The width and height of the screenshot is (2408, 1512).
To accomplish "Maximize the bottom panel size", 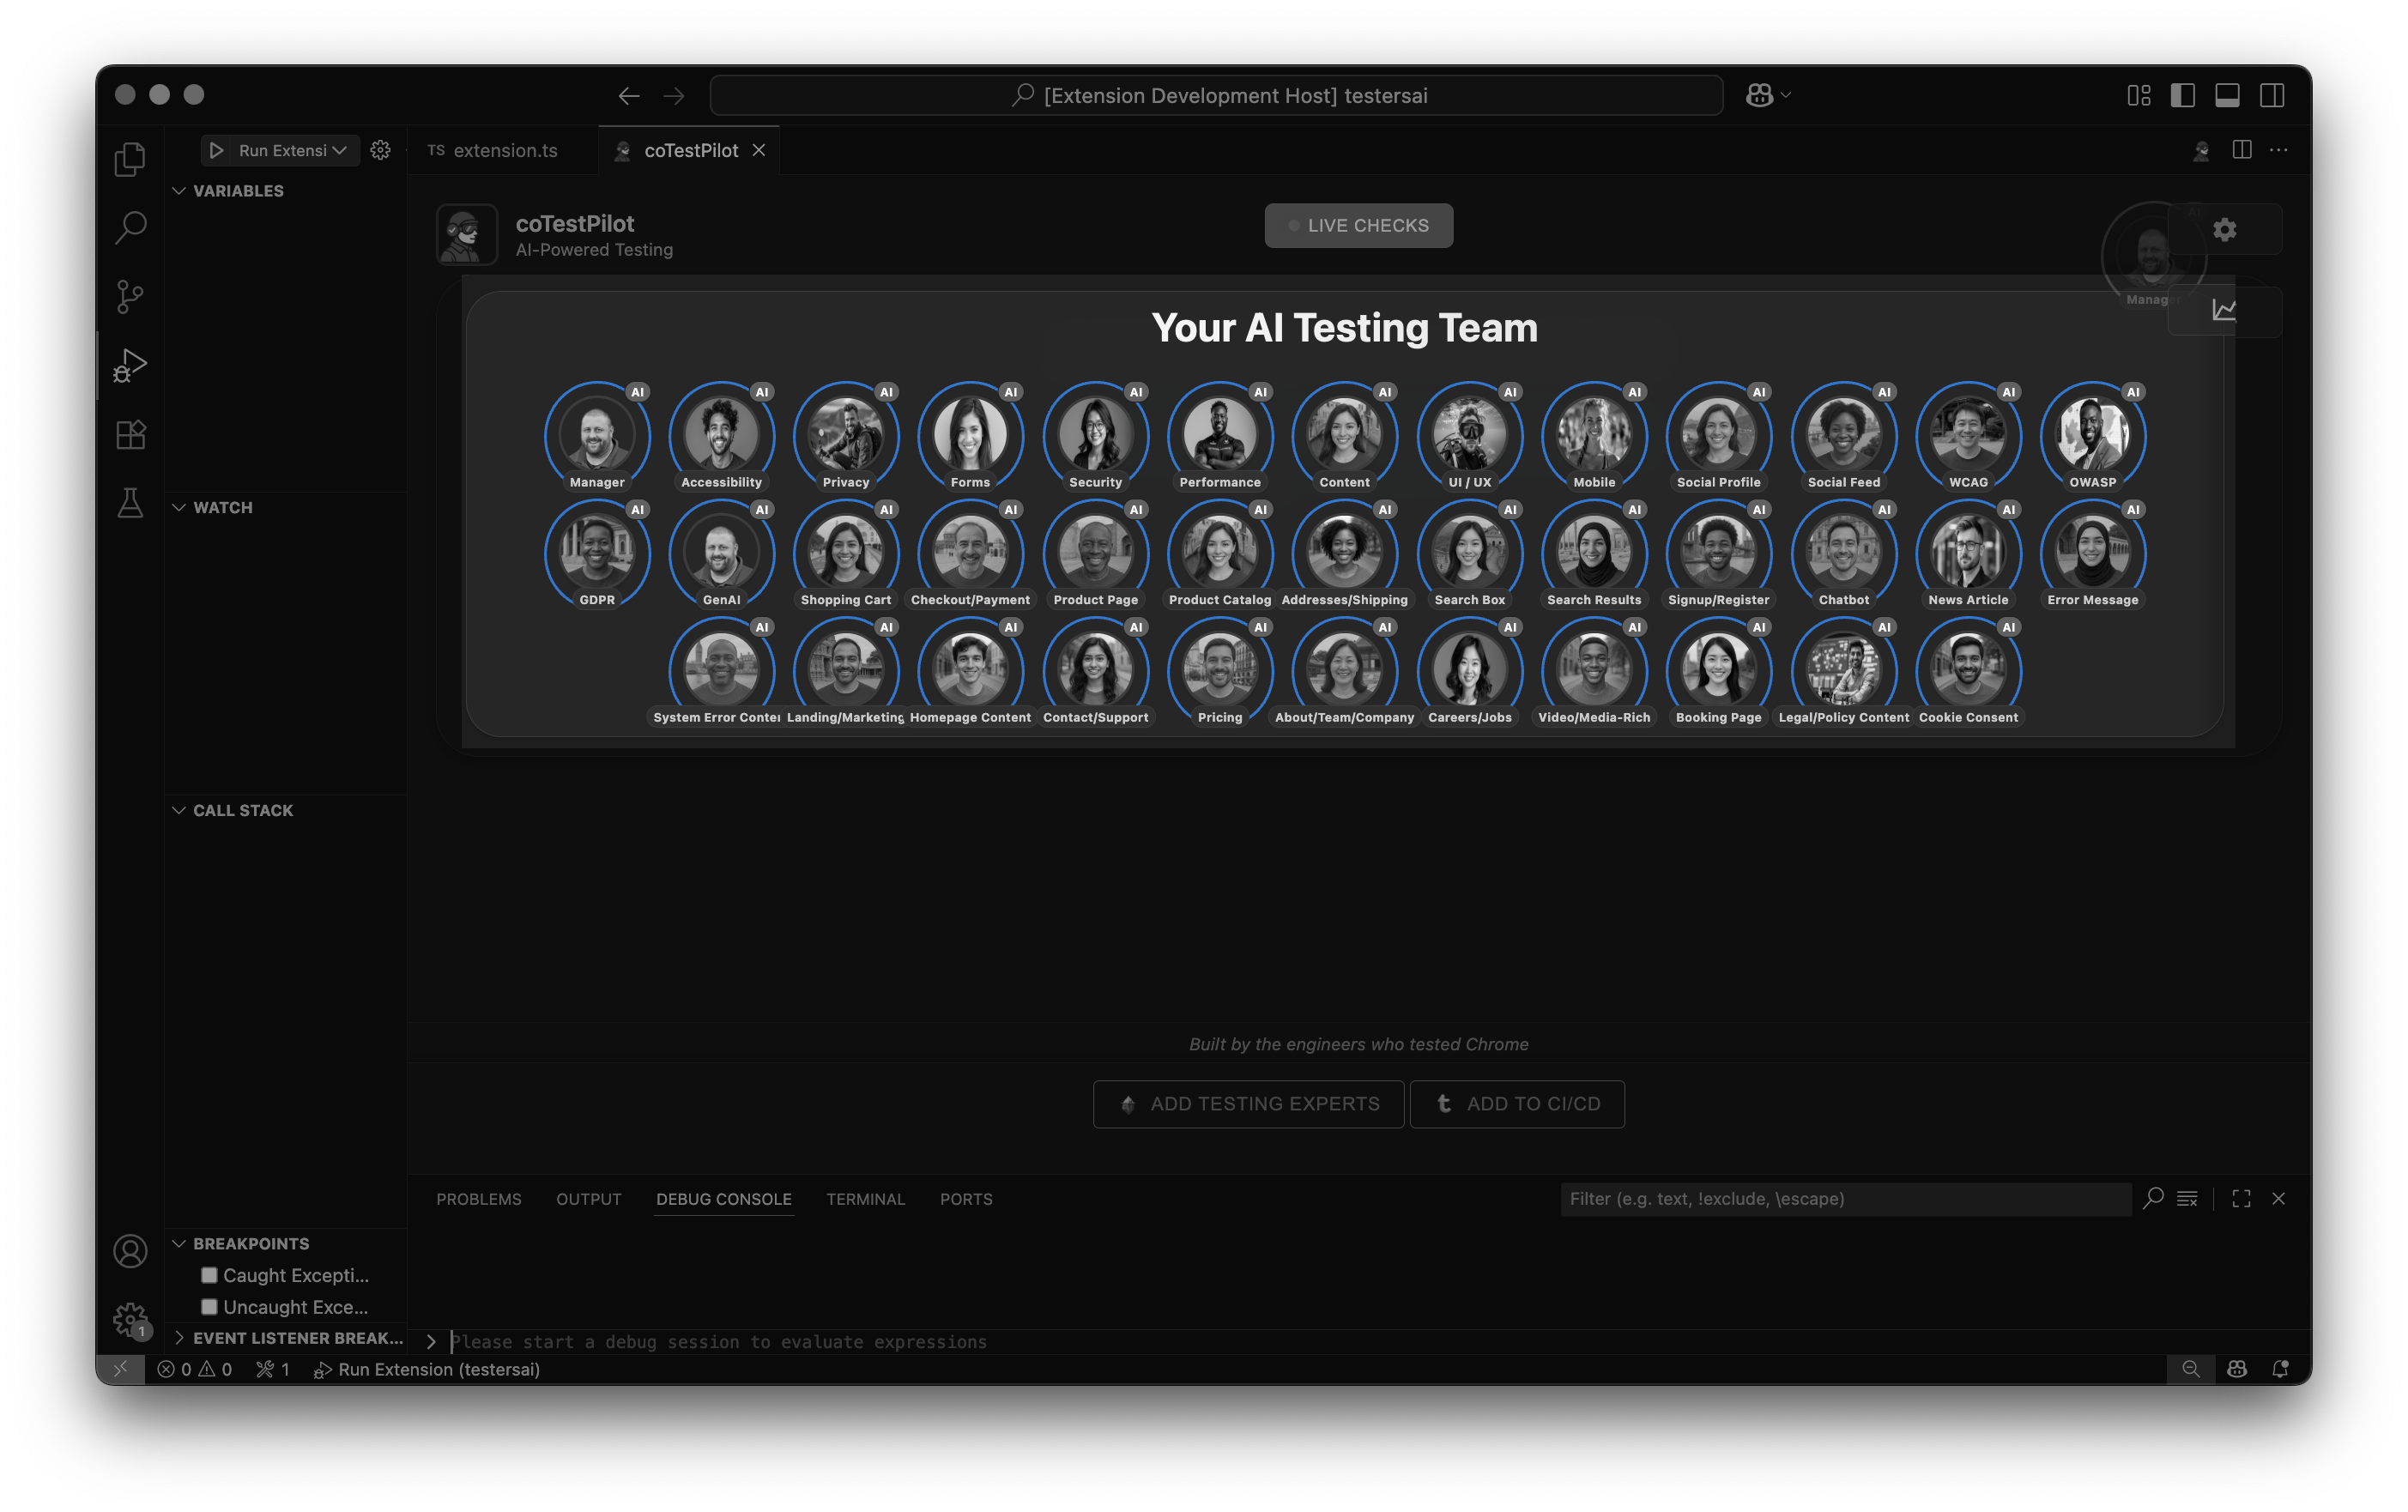I will pyautogui.click(x=2241, y=1198).
